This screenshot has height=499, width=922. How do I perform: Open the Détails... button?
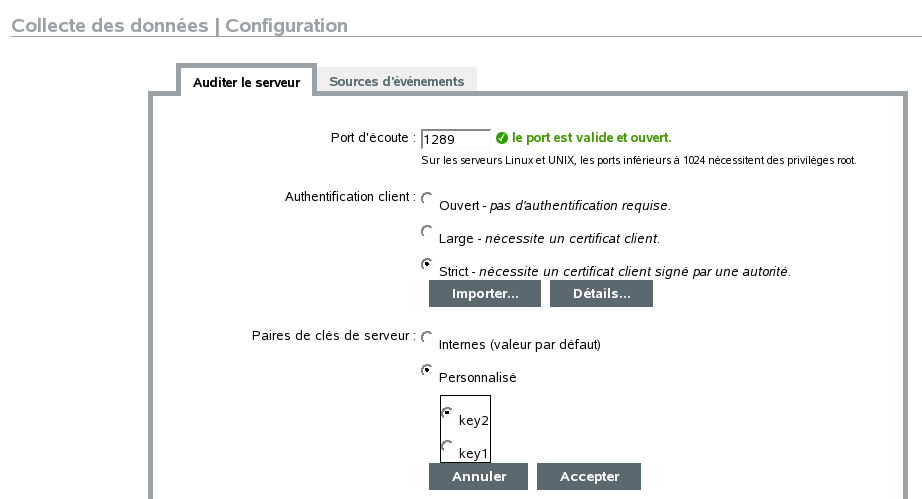pyautogui.click(x=601, y=294)
